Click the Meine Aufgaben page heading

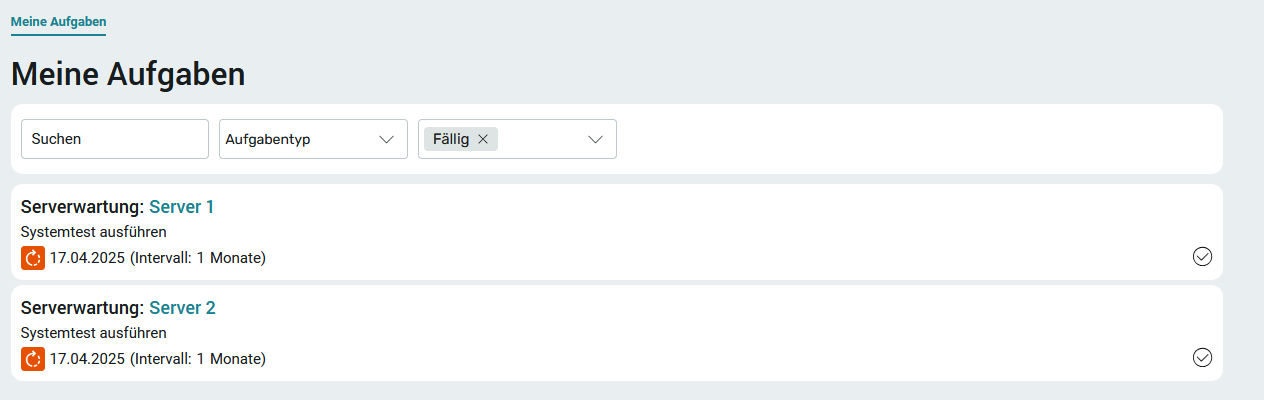(x=128, y=74)
